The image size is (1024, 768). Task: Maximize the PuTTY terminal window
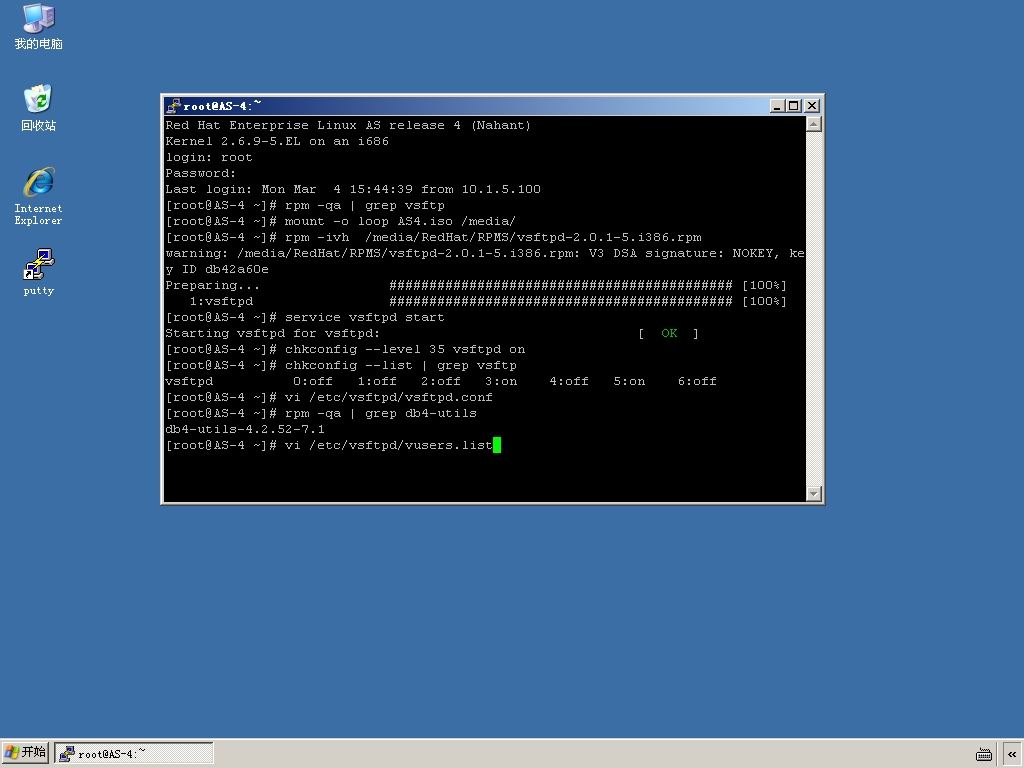[793, 106]
